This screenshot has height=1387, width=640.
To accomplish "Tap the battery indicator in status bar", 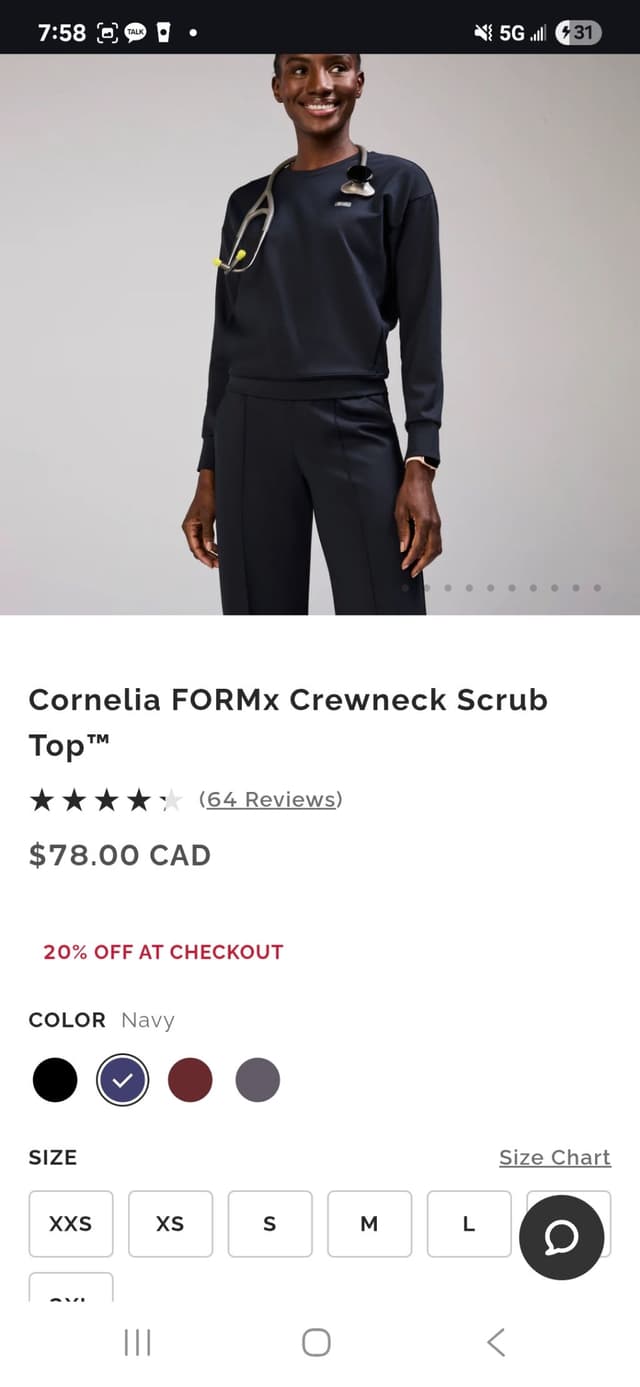I will click(x=578, y=33).
